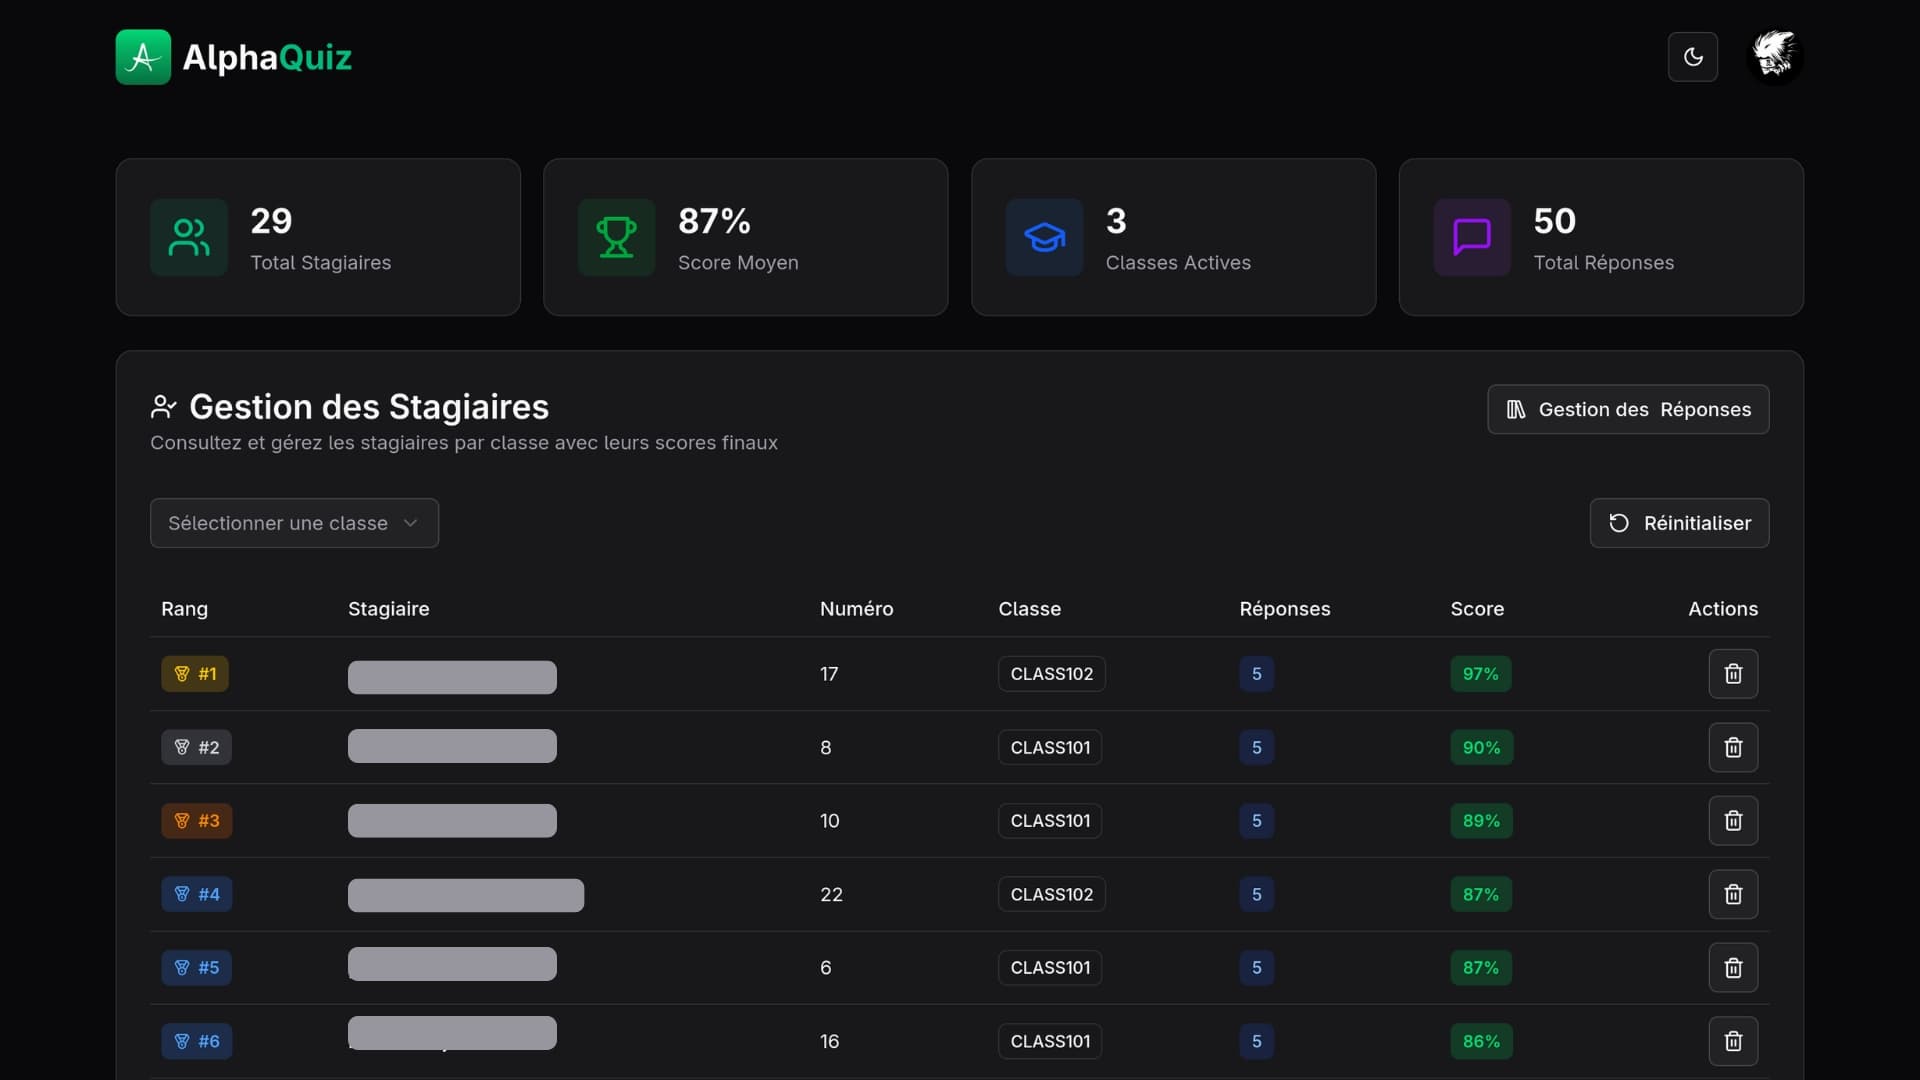Image resolution: width=1920 pixels, height=1080 pixels.
Task: Click CLASS101 tag in rank #6 row
Action: coord(1050,1041)
